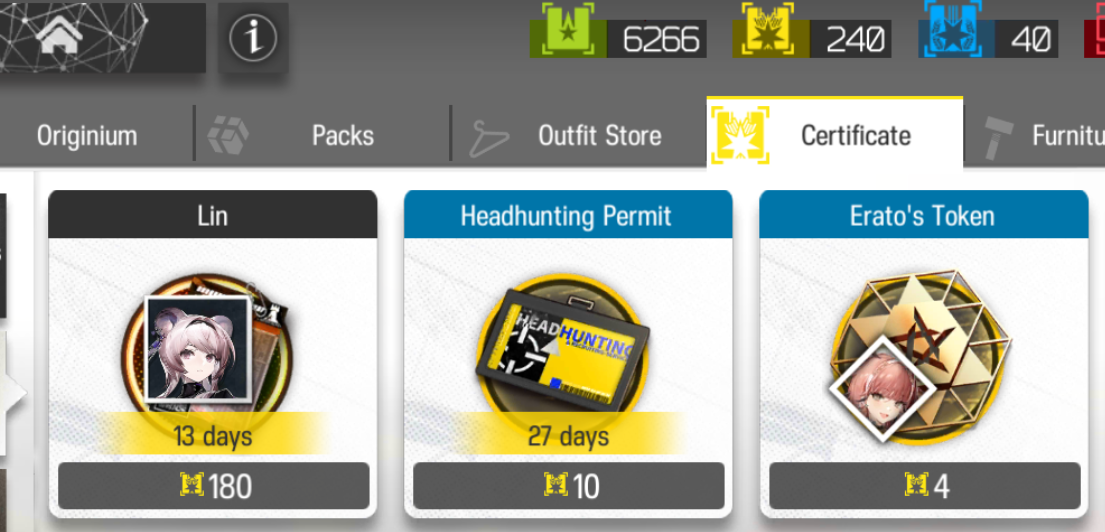Select the blue certificate currency icon showing 40
This screenshot has width=1105, height=532.
(956, 32)
